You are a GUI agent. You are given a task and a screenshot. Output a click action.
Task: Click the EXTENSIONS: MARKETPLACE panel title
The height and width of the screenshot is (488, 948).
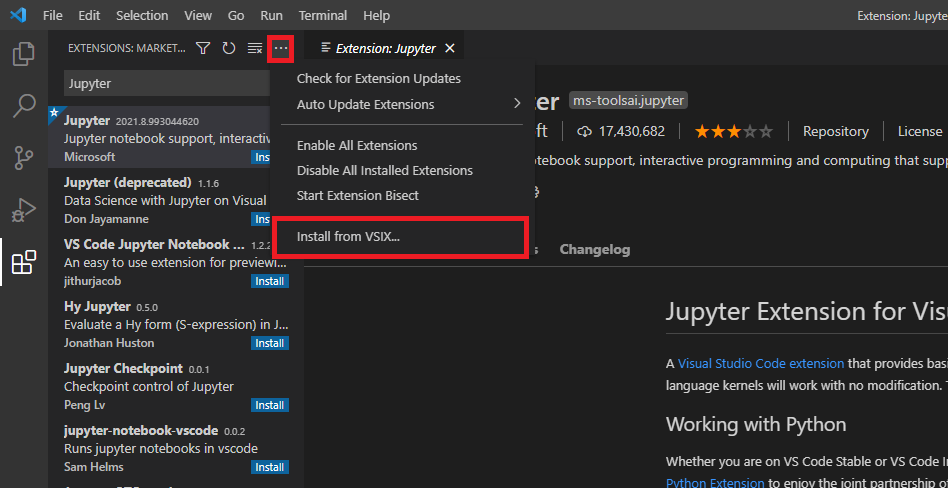point(126,48)
